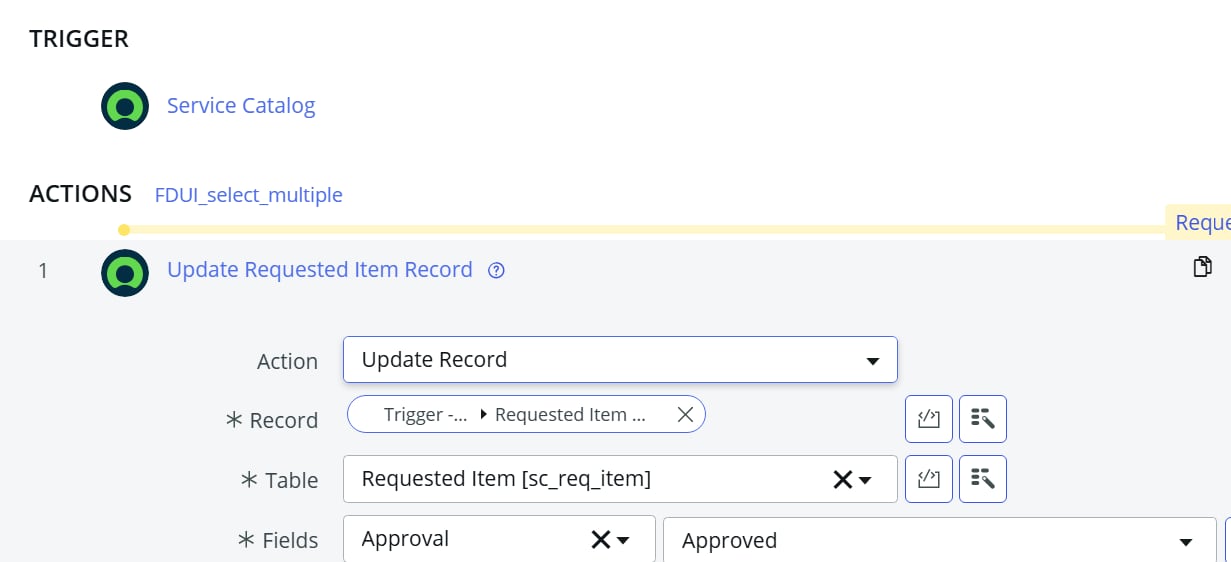Click the copy action clipboard icon
Viewport: 1231px width, 562px height.
(x=1203, y=267)
